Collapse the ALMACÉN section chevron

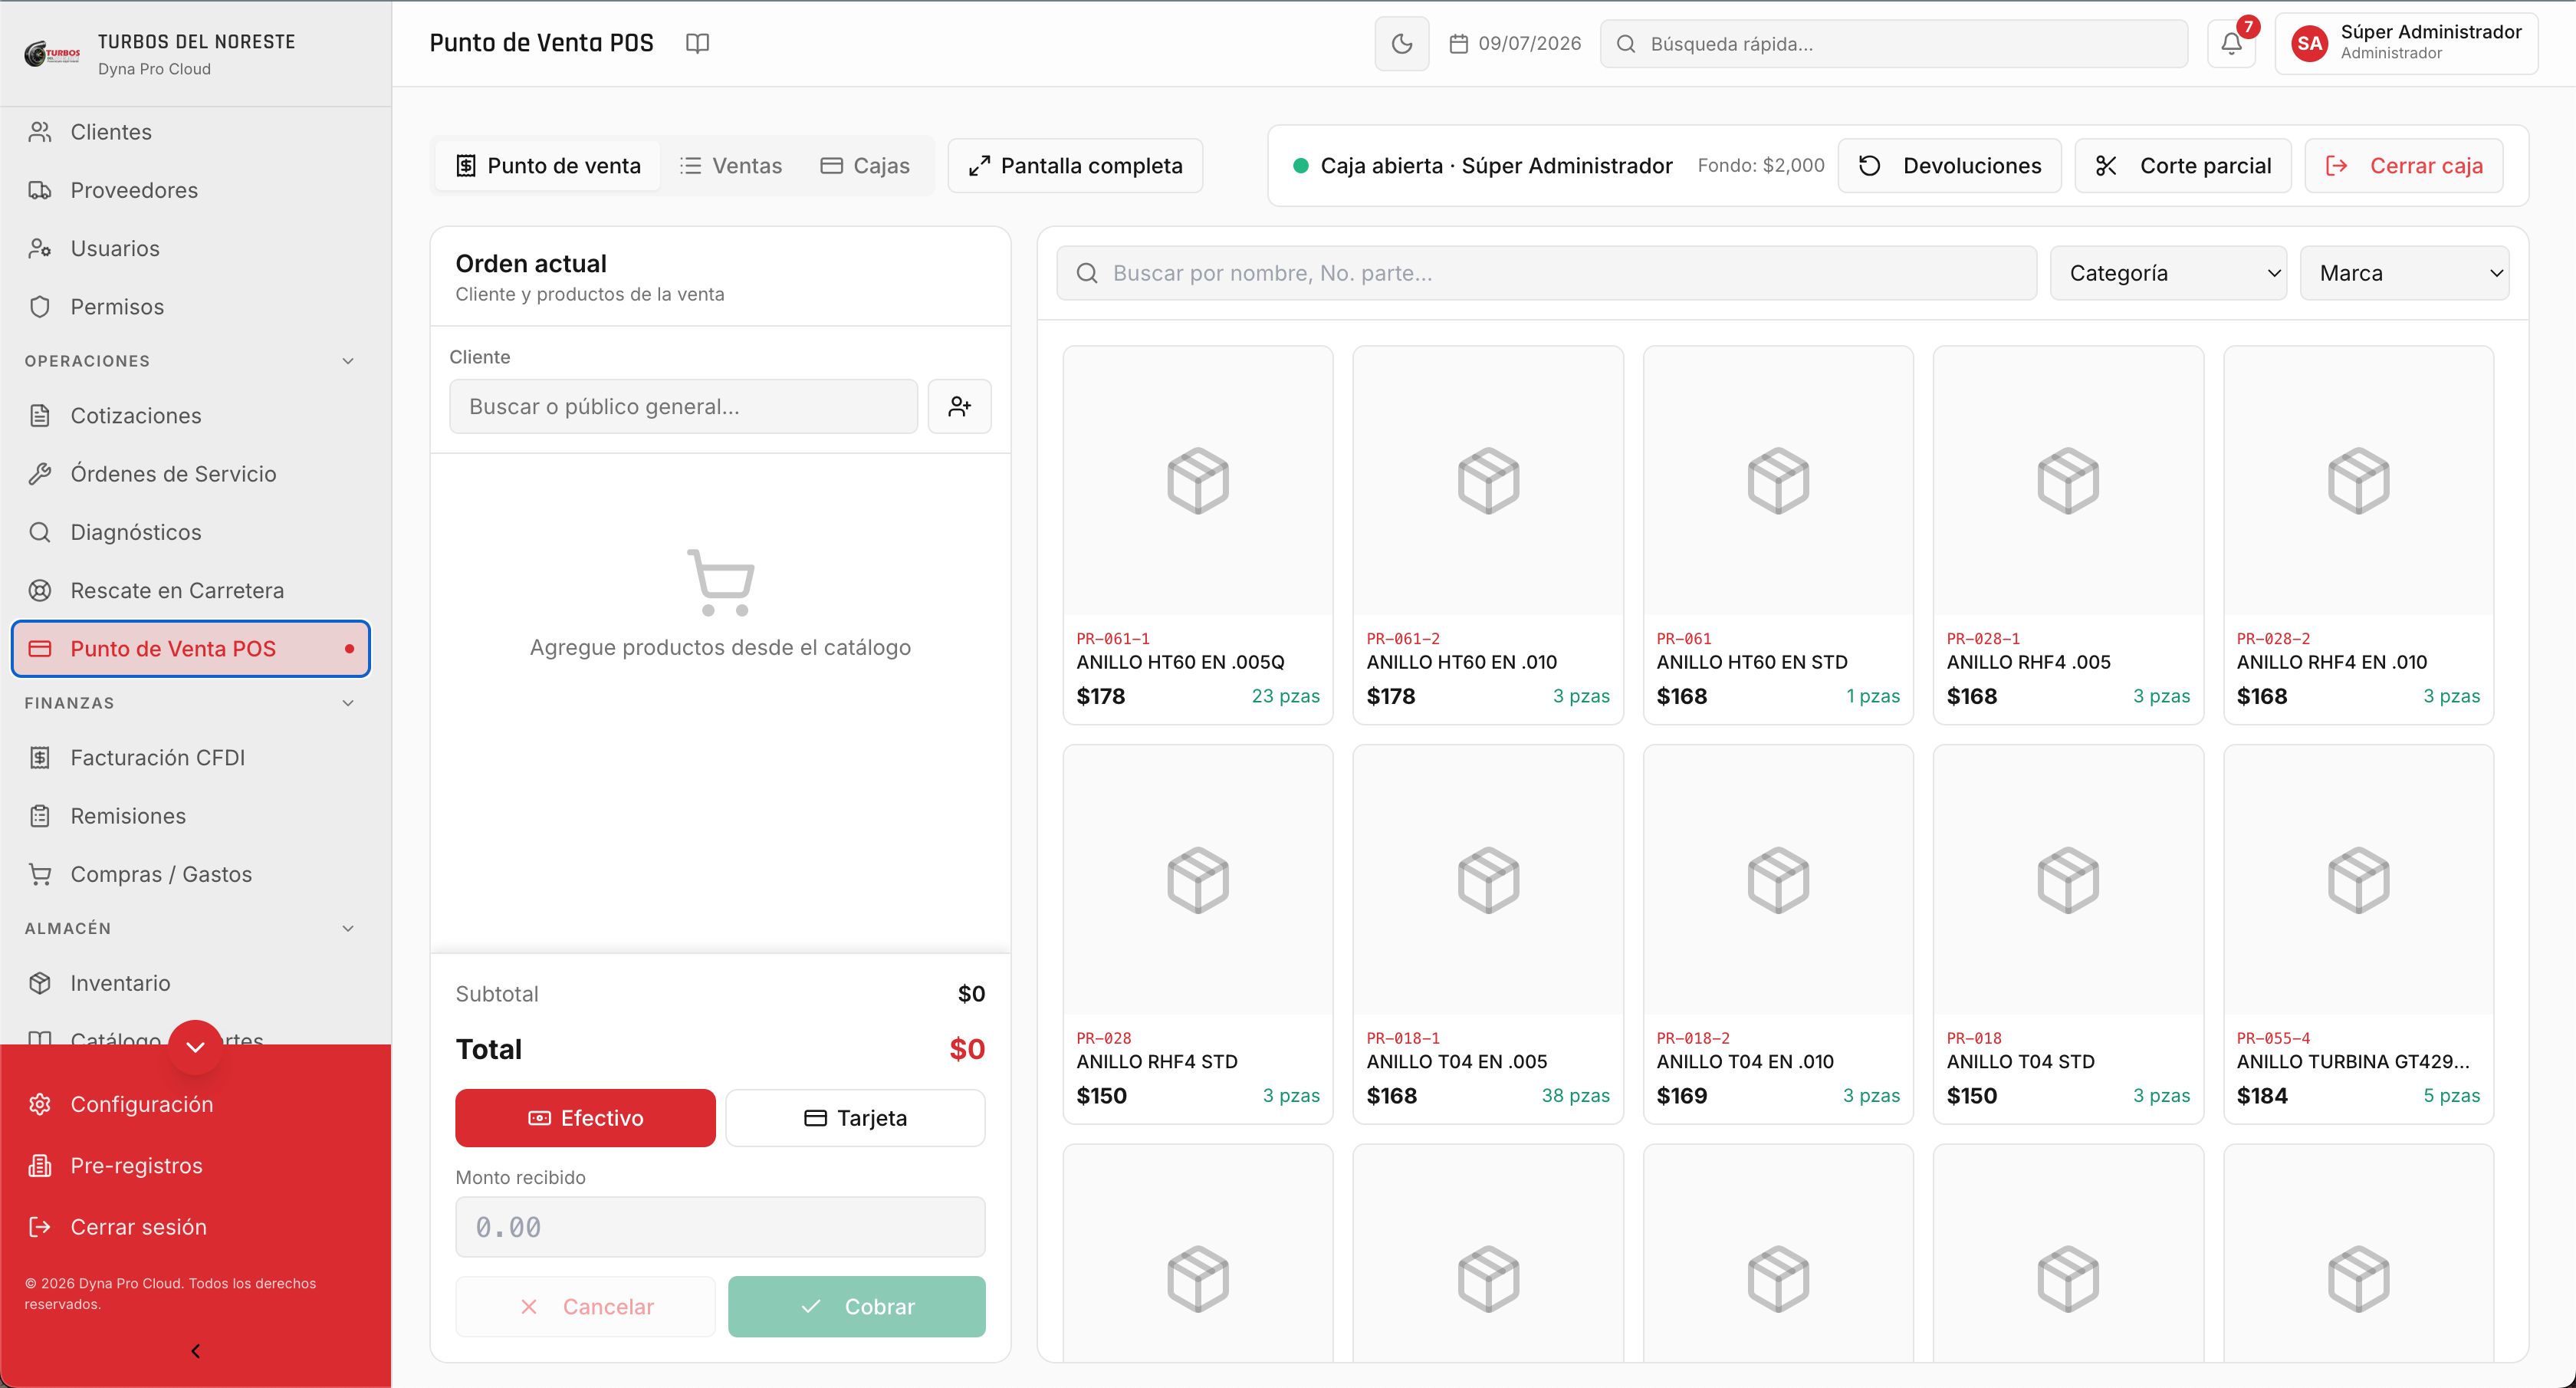(348, 929)
